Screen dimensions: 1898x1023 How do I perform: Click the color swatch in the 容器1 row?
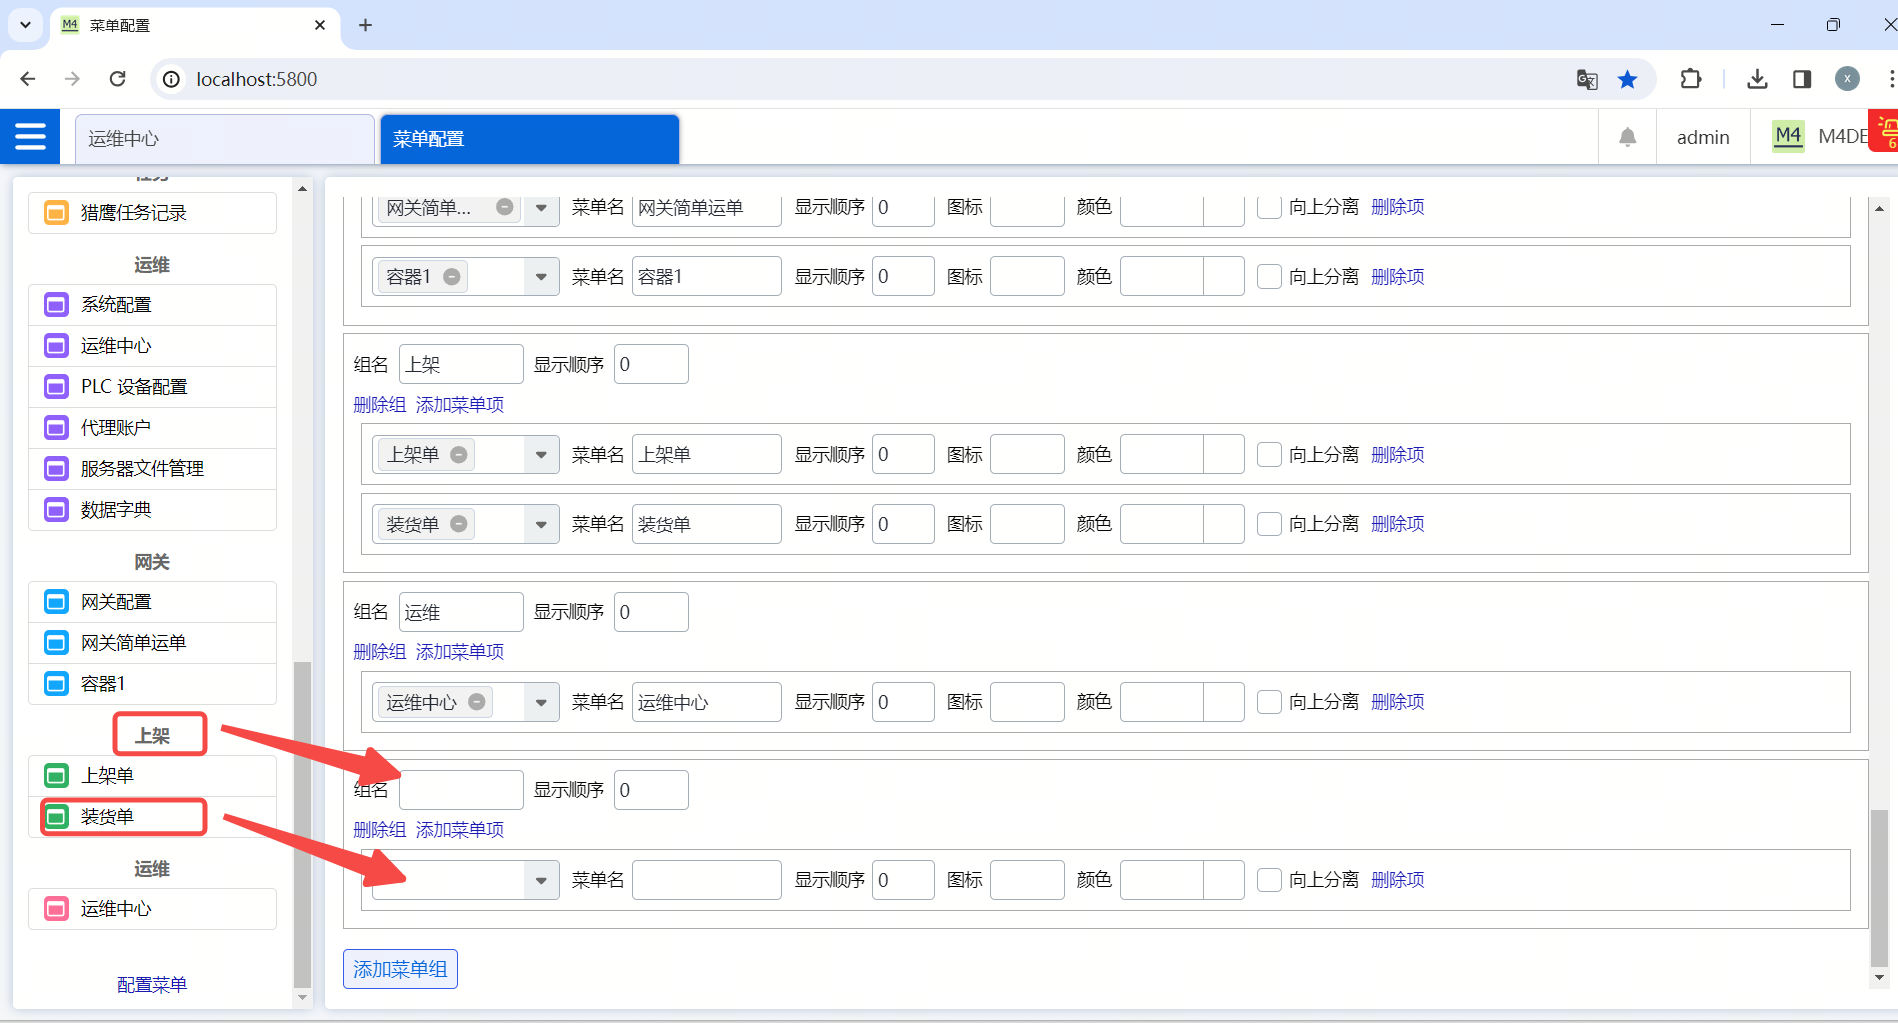coord(1223,277)
